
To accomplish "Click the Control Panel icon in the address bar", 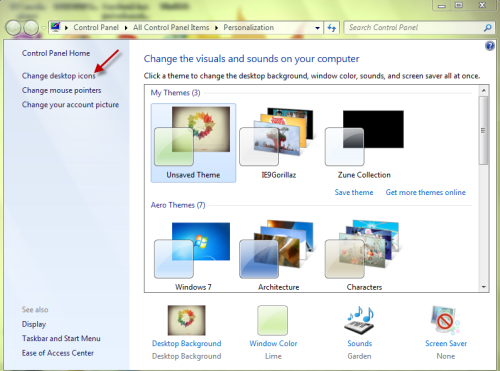I will click(x=55, y=27).
